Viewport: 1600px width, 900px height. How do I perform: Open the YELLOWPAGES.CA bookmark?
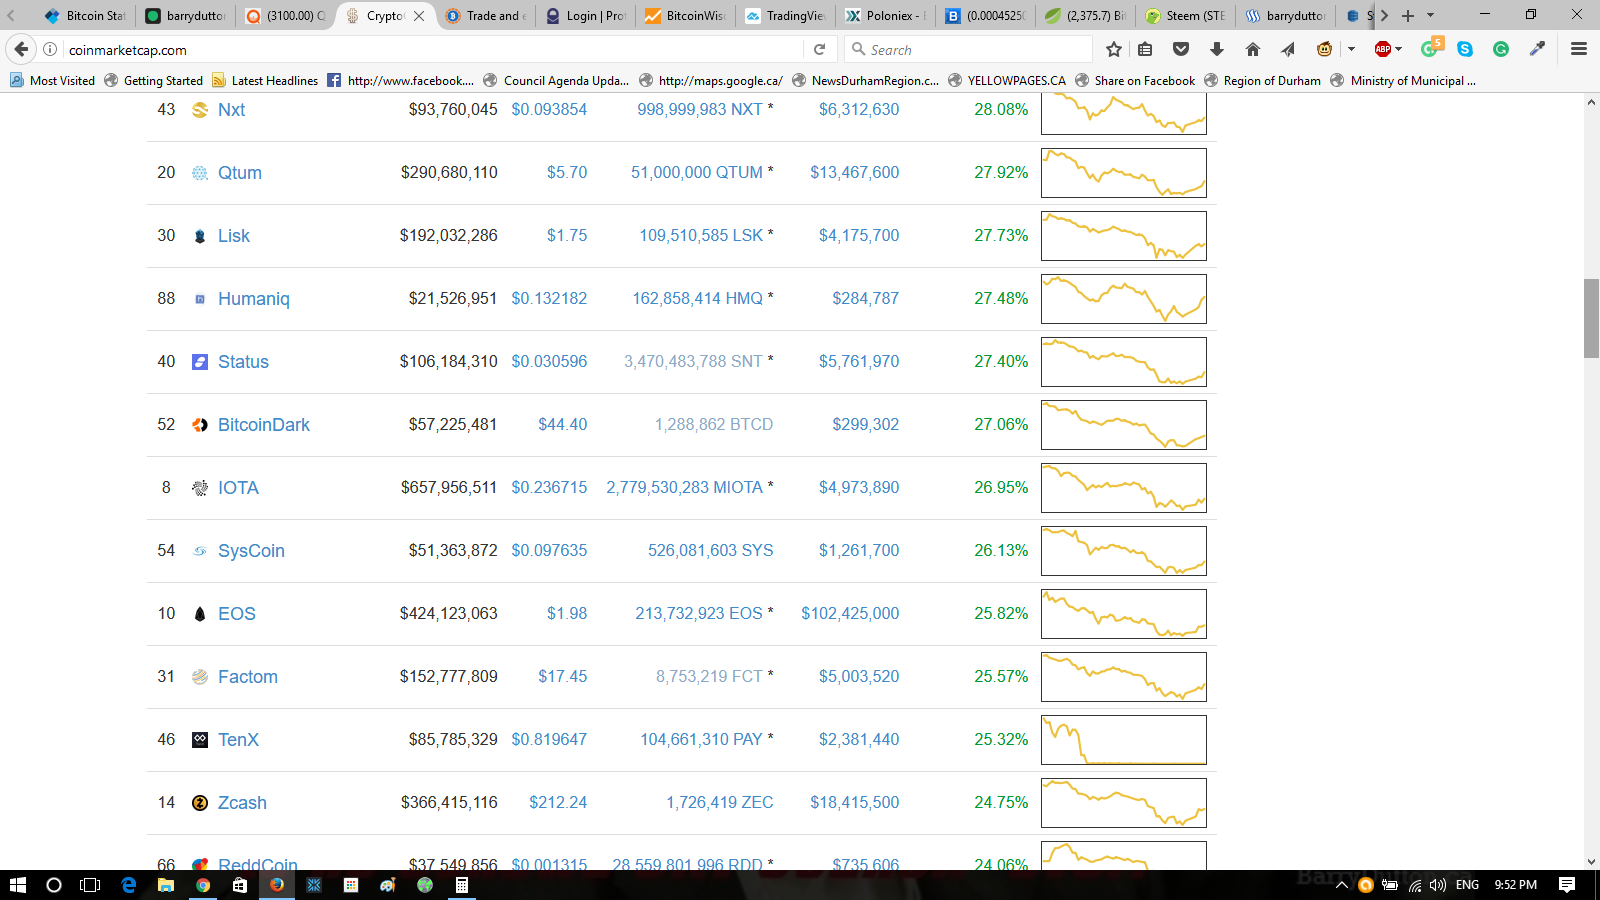click(1006, 80)
